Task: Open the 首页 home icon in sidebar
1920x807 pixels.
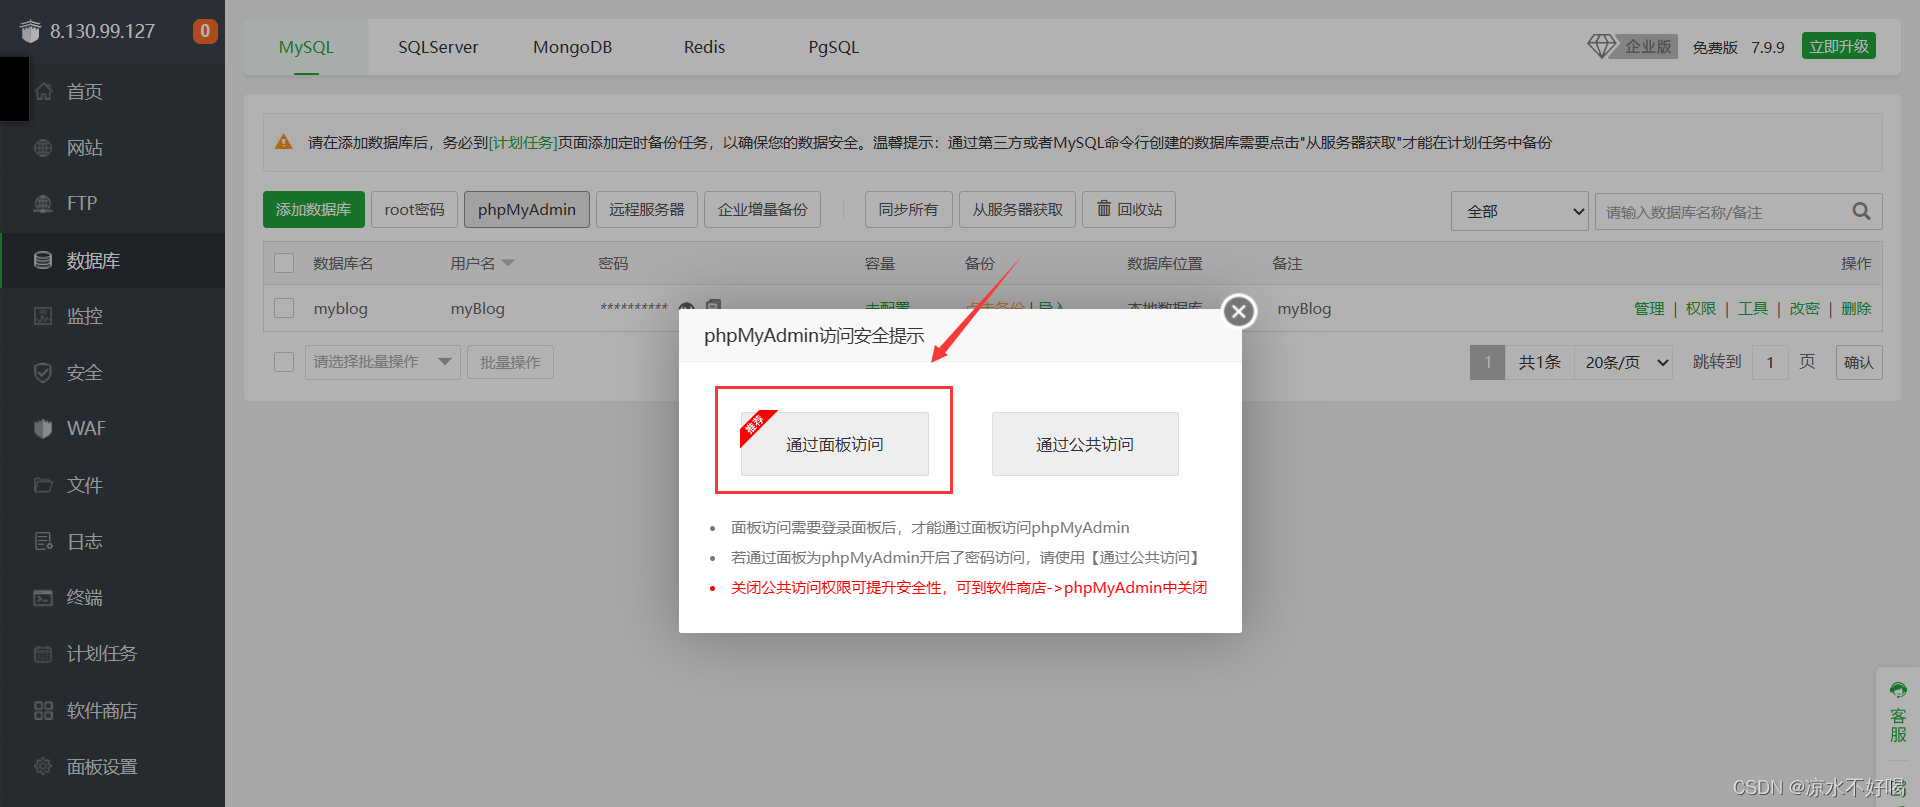Action: click(x=43, y=92)
